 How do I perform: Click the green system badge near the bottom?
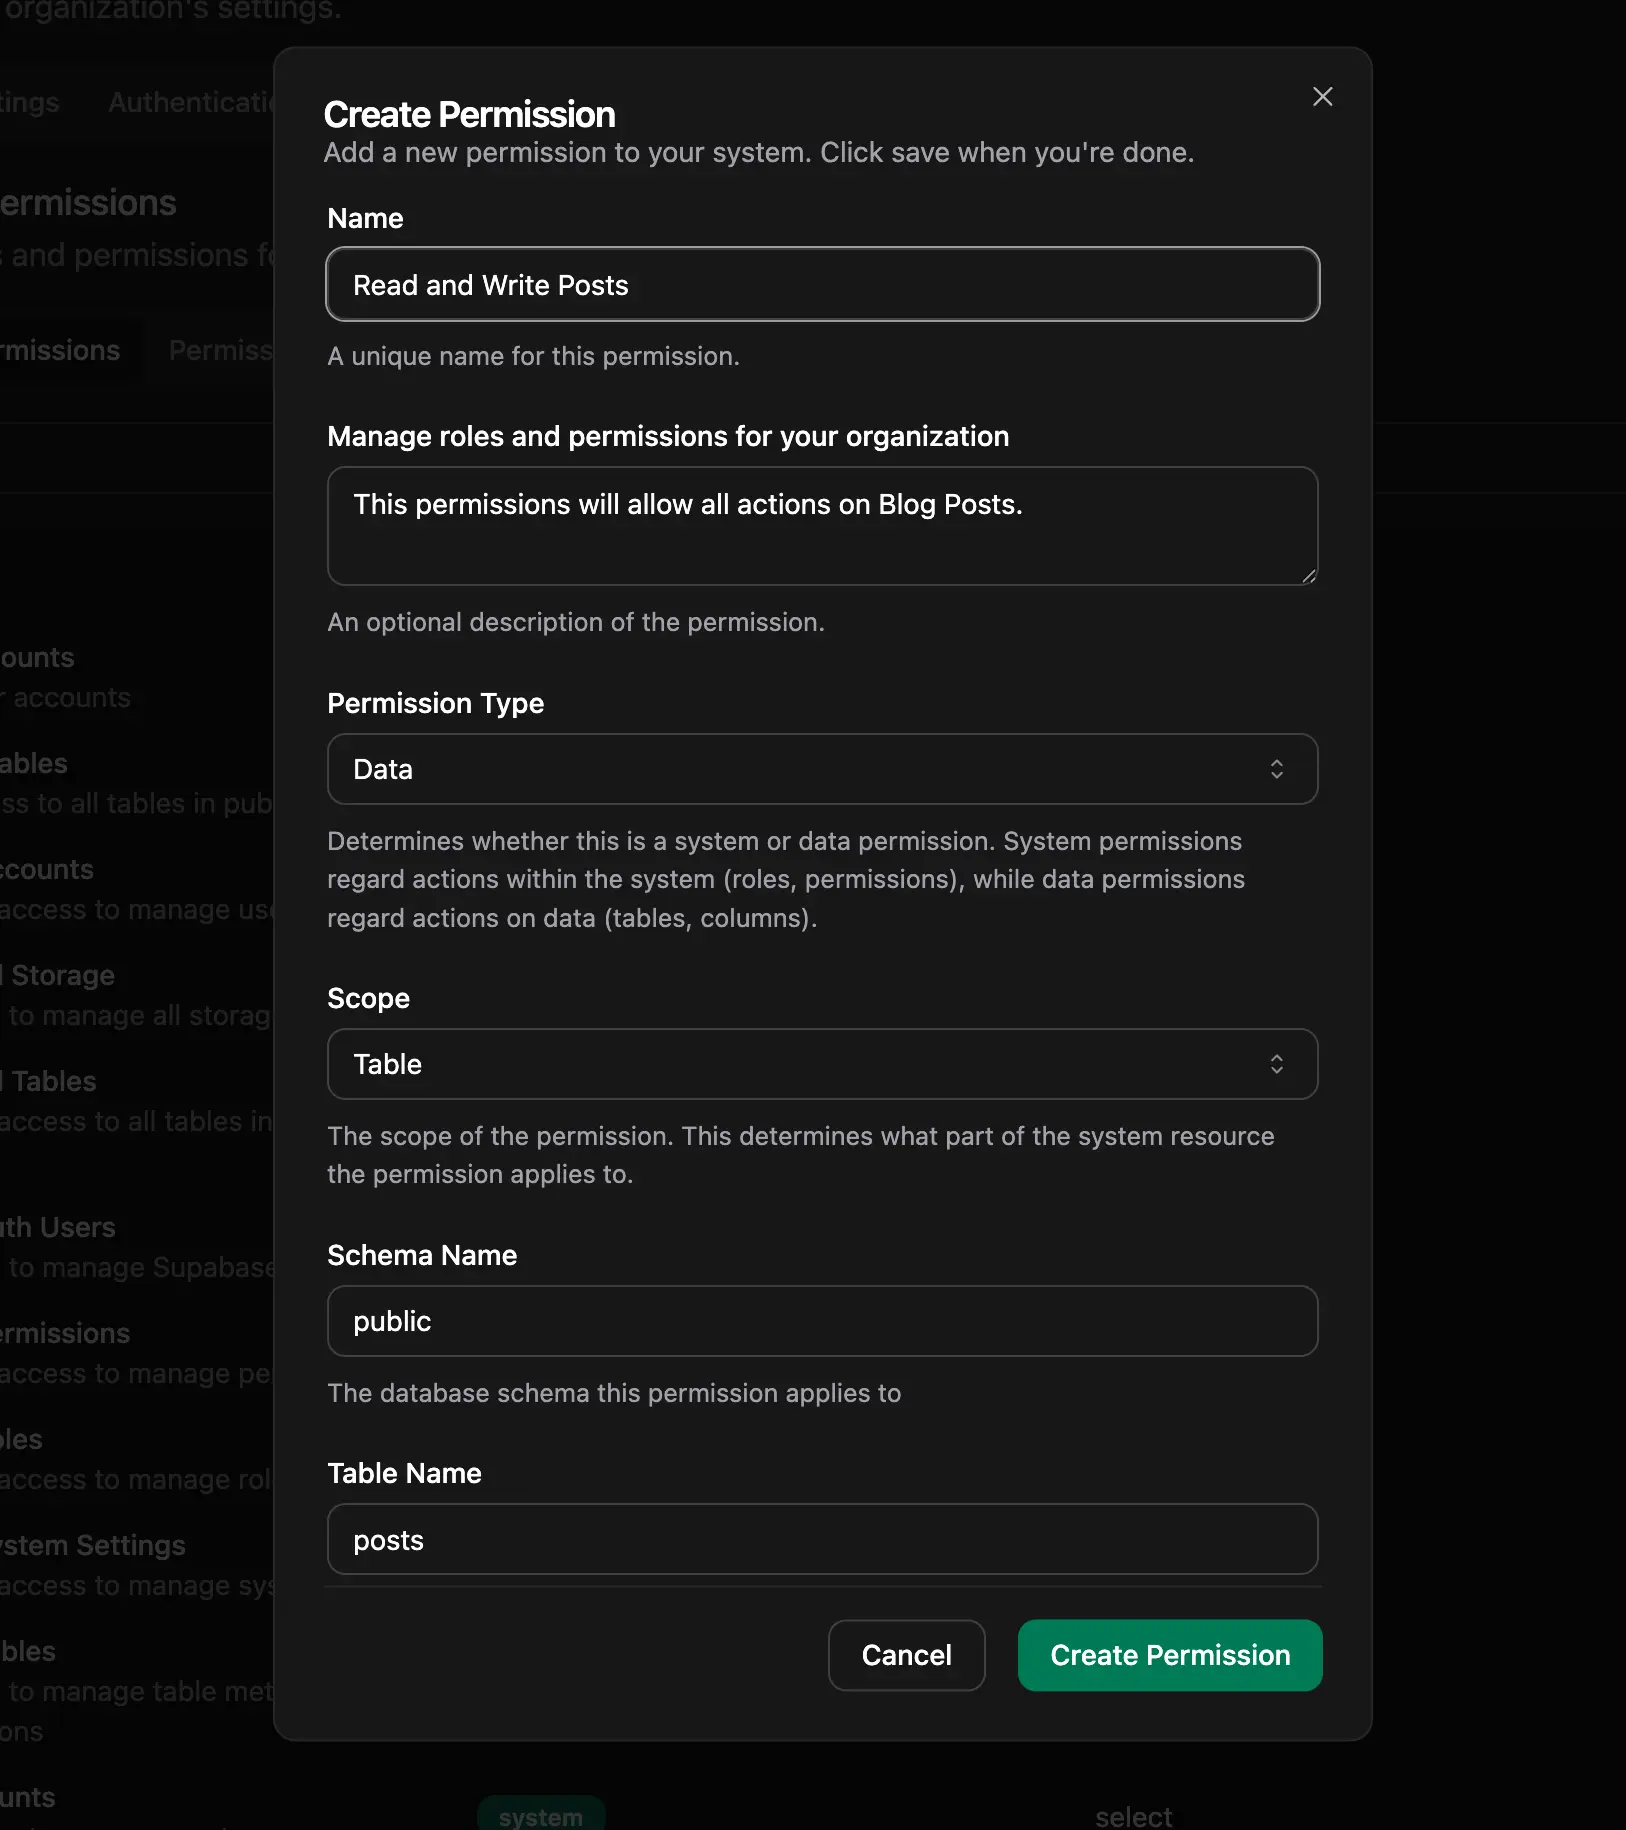[x=541, y=1815]
